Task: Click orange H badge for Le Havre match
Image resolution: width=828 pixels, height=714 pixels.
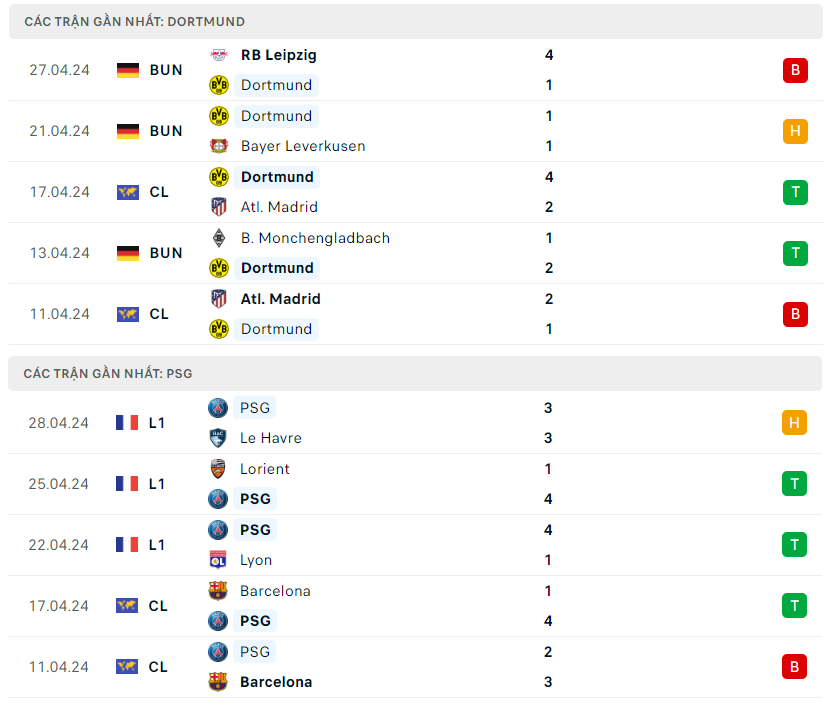Action: tap(794, 423)
